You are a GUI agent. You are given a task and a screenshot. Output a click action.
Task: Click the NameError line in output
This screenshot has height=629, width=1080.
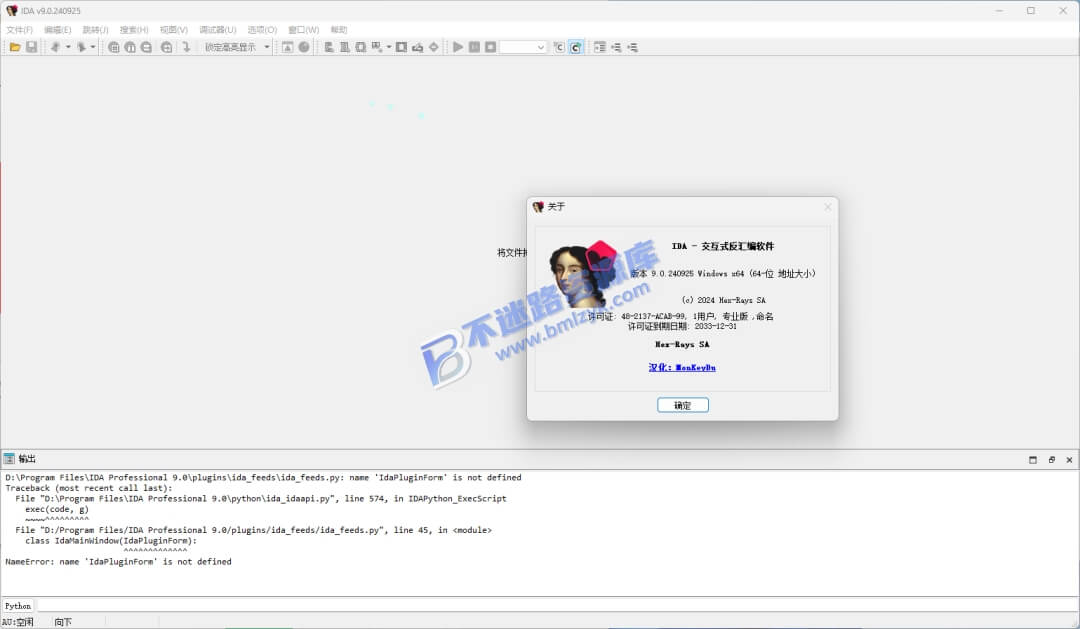tap(118, 562)
